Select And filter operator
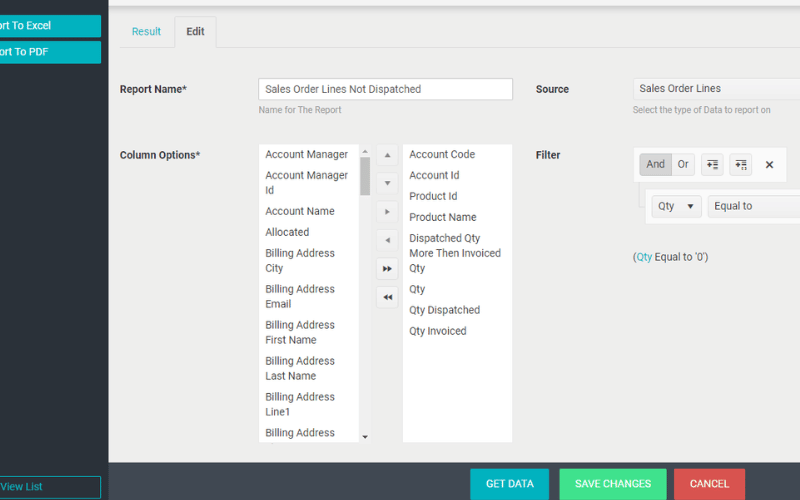The height and width of the screenshot is (500, 800). [x=656, y=164]
